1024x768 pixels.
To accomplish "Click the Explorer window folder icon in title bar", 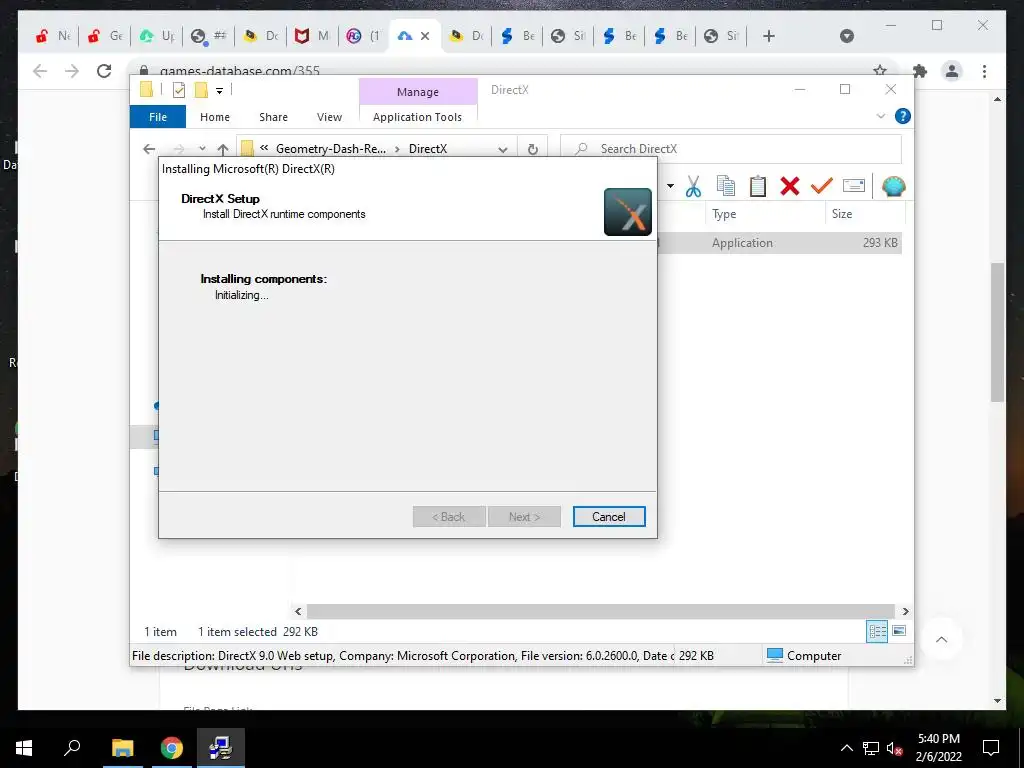I will click(146, 89).
